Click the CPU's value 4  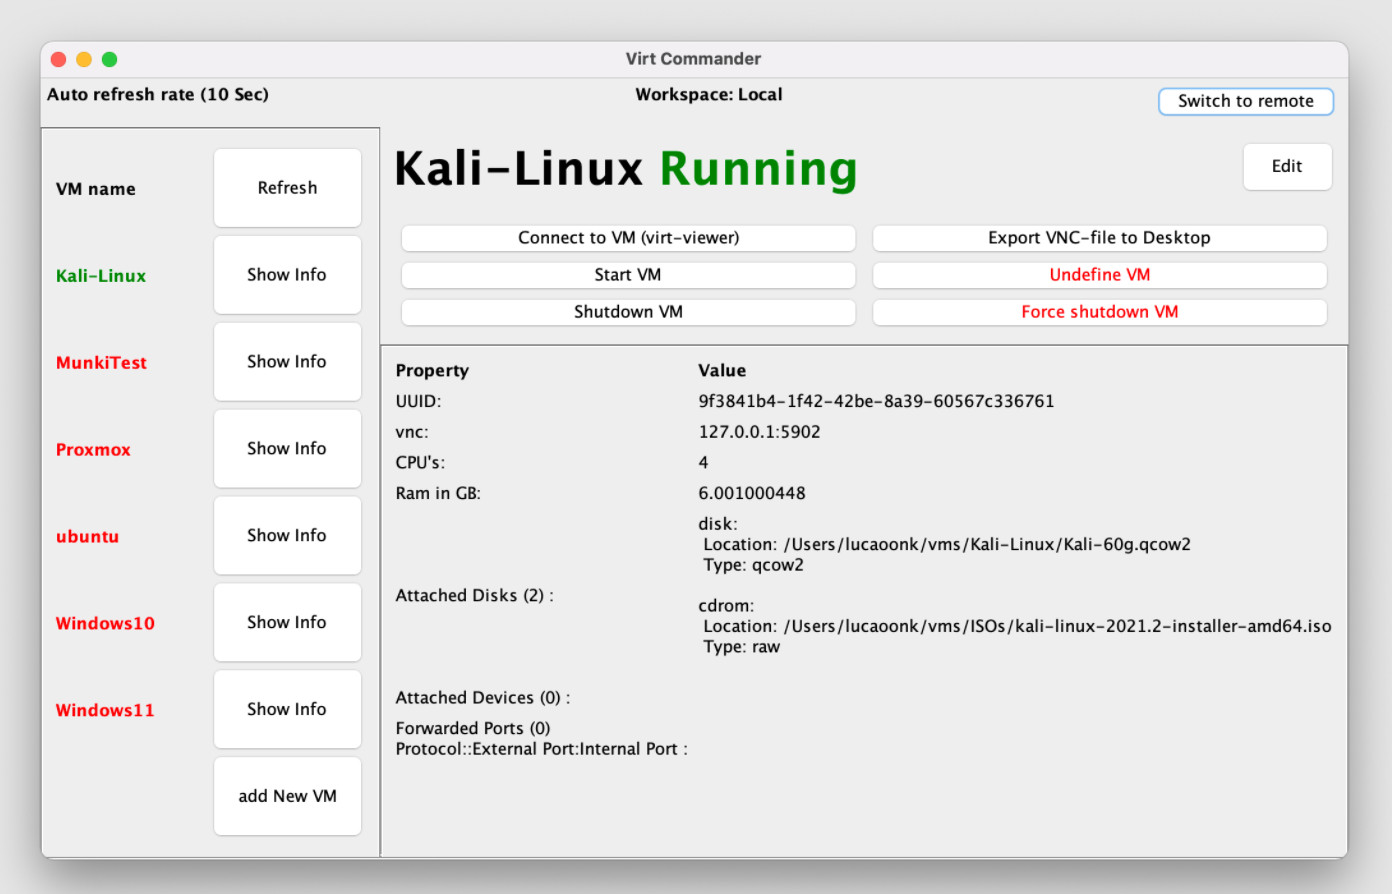[x=703, y=463]
